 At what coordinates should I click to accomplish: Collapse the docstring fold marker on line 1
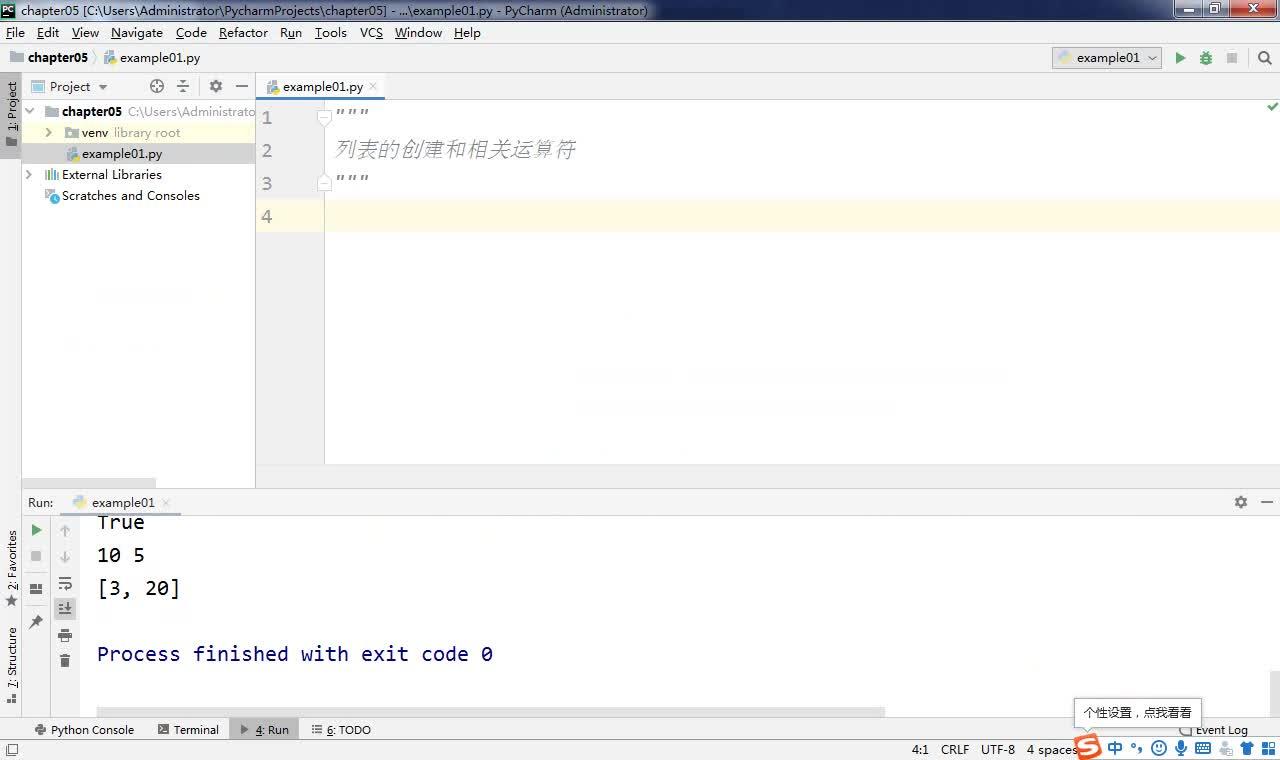click(x=323, y=115)
